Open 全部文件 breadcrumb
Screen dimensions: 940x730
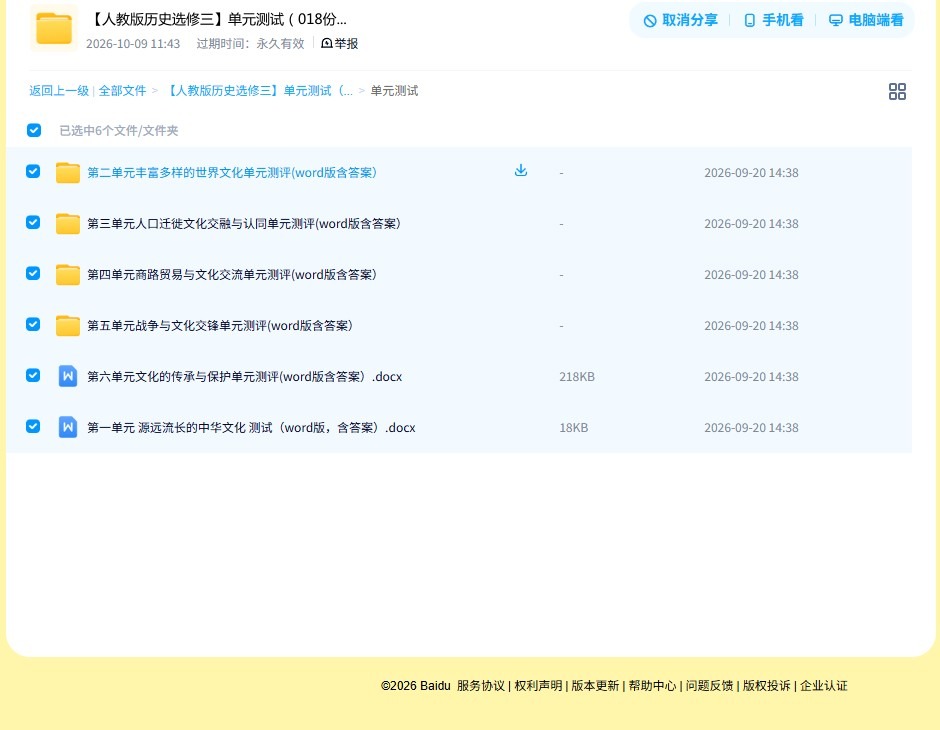point(122,91)
